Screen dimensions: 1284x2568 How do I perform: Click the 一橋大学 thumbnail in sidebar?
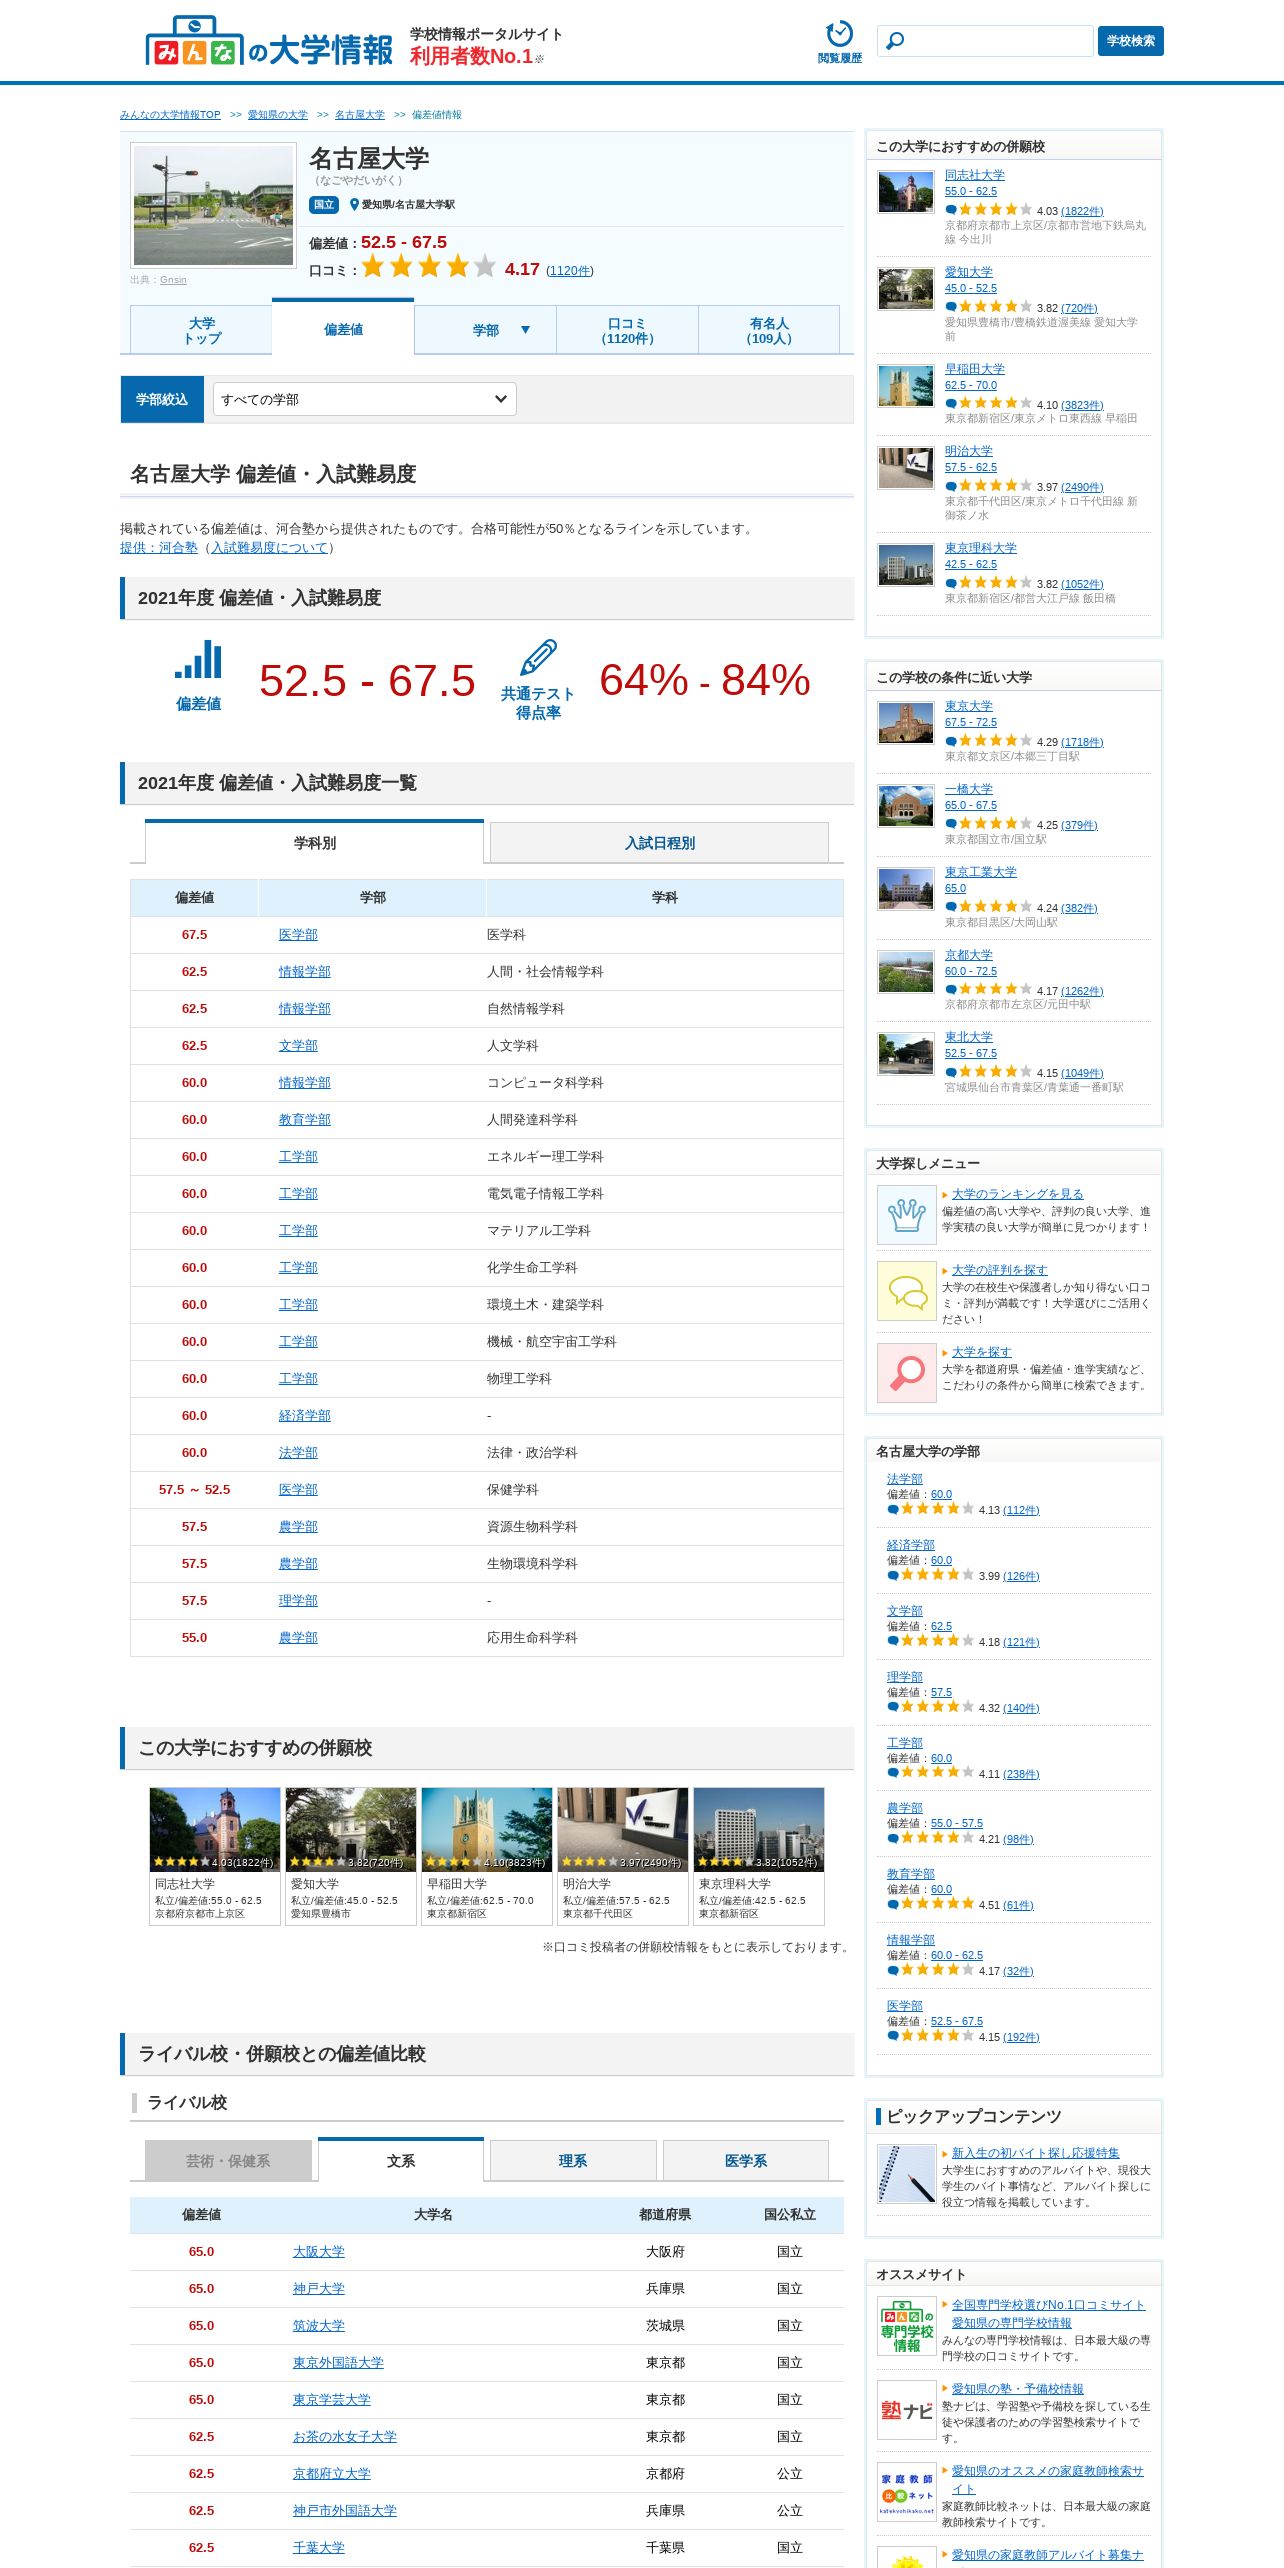coord(906,806)
